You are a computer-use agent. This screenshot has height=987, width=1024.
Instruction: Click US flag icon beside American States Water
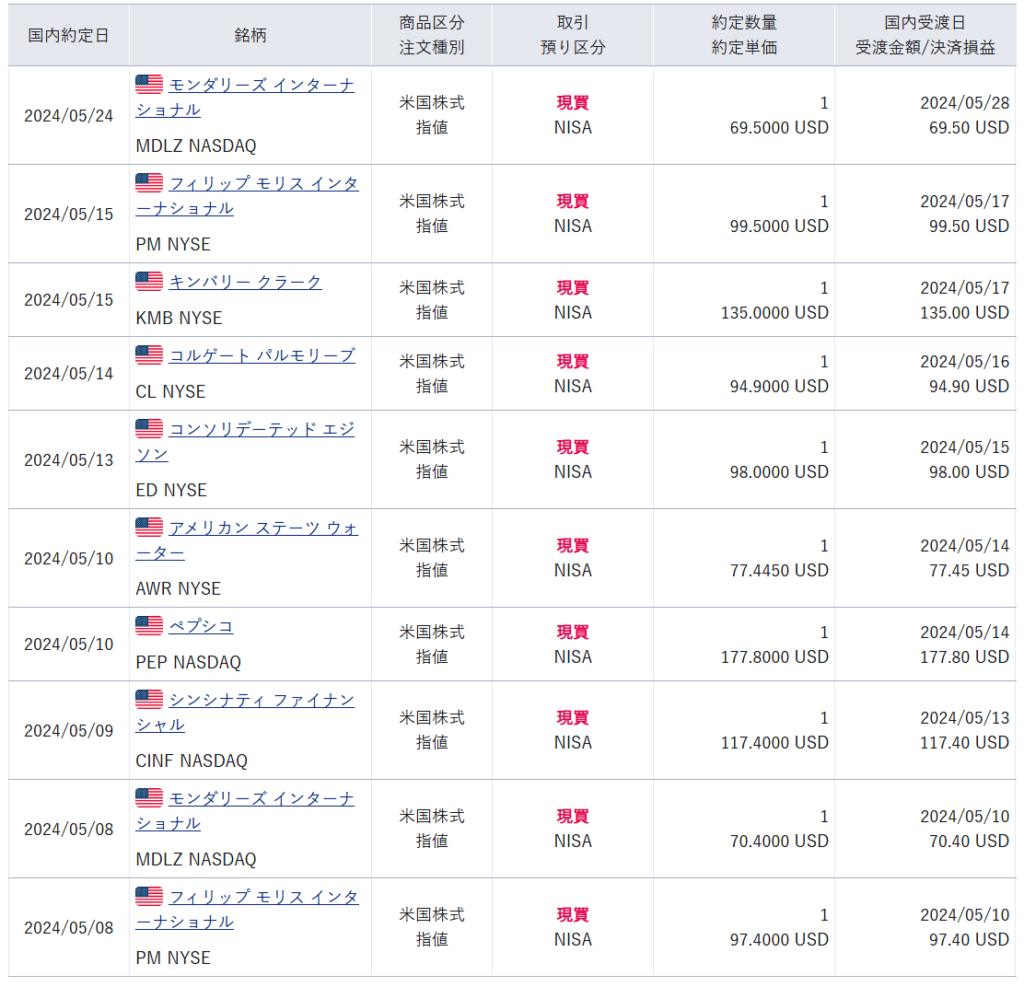click(x=149, y=528)
